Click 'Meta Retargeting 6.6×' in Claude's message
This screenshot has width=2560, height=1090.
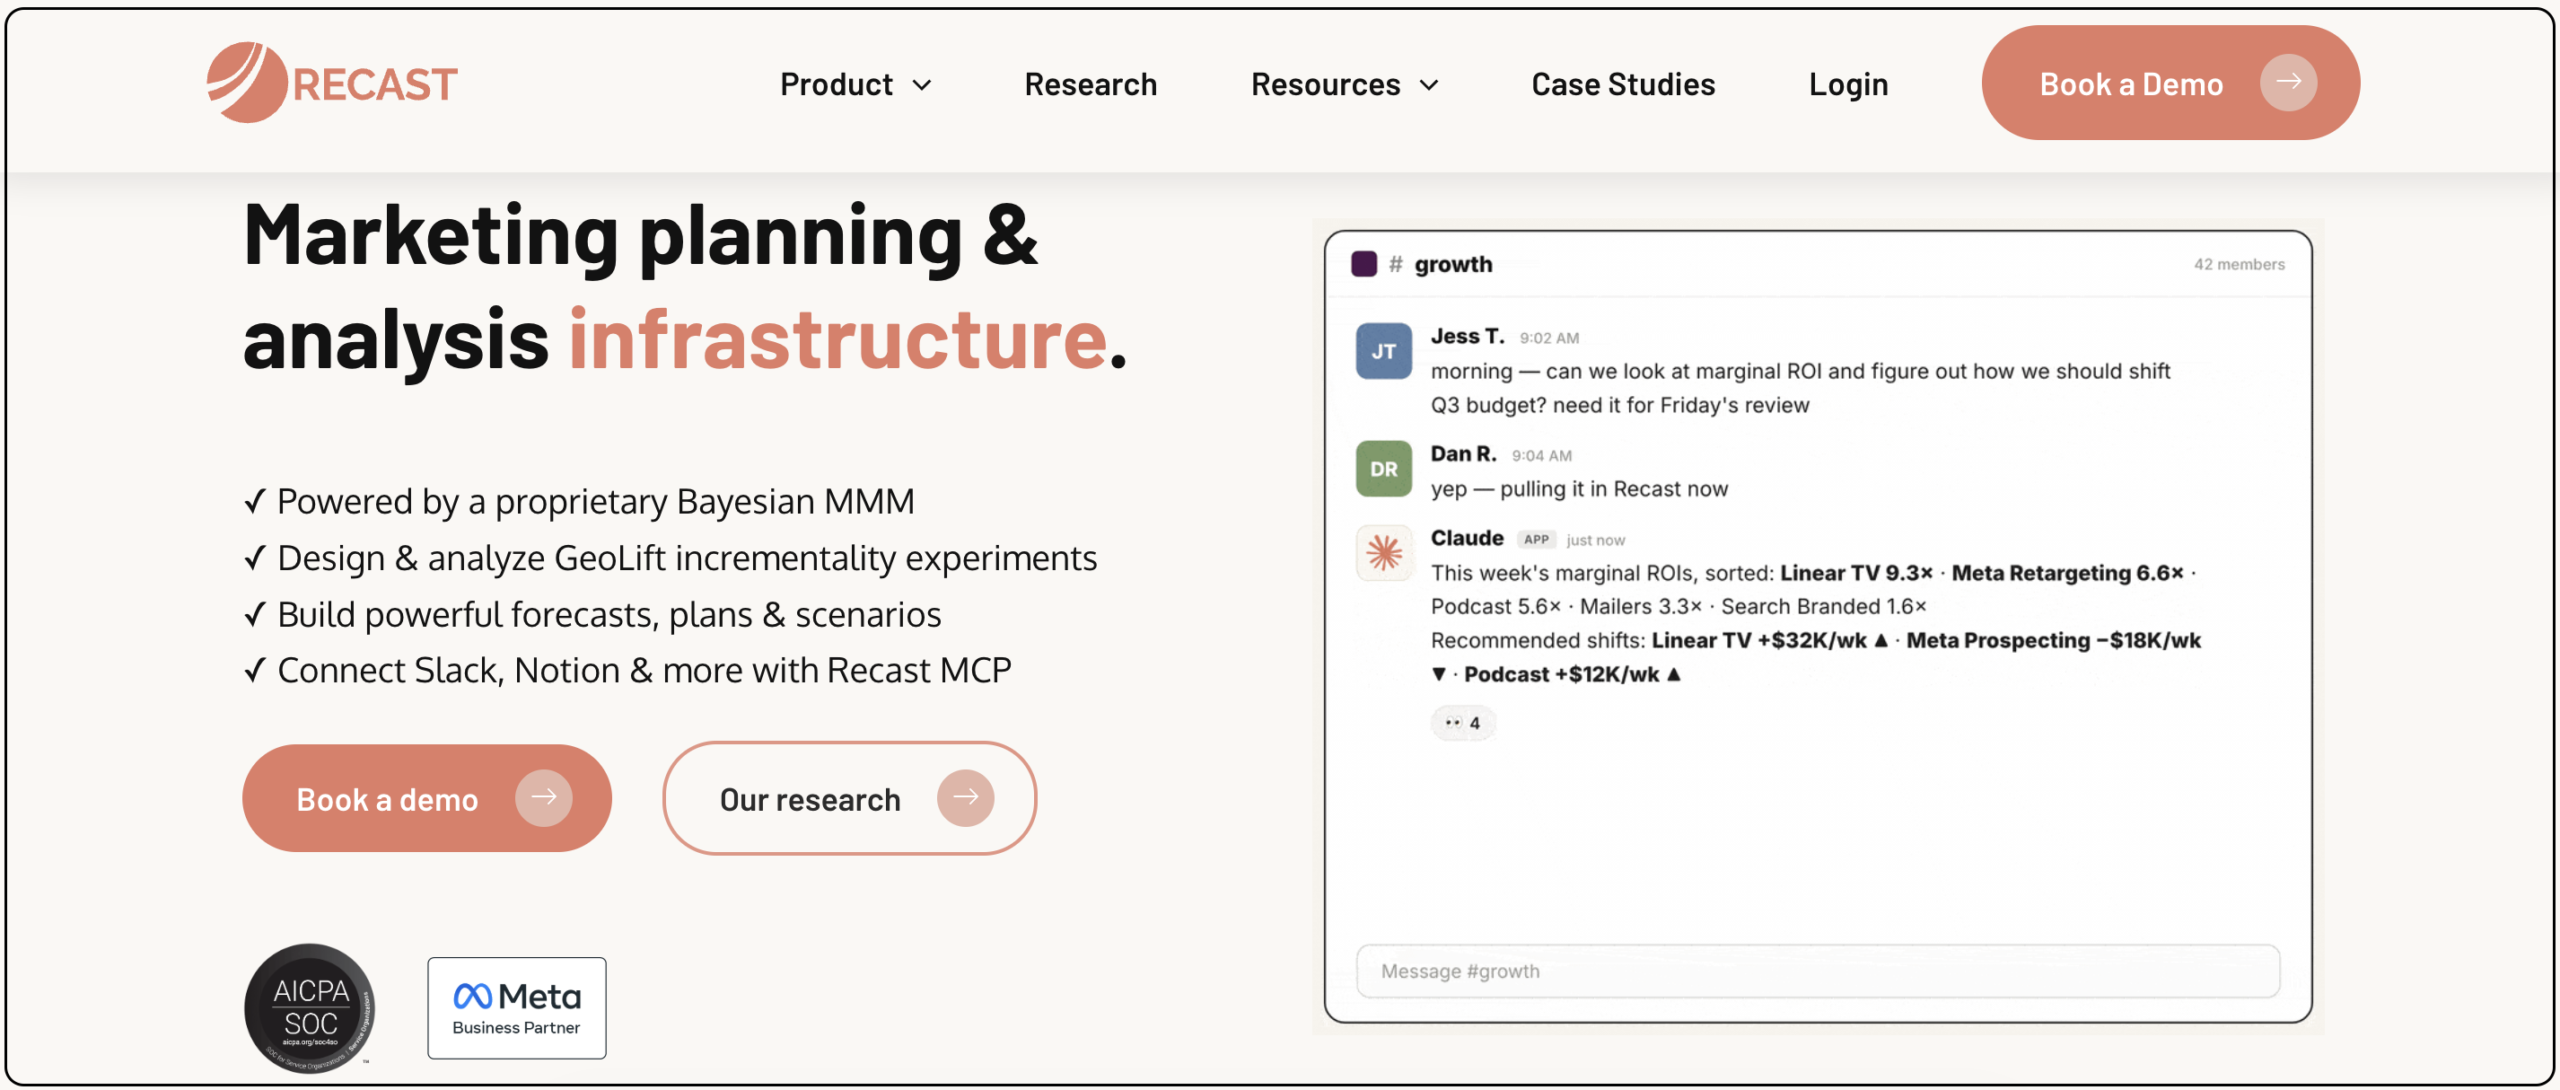(2067, 573)
